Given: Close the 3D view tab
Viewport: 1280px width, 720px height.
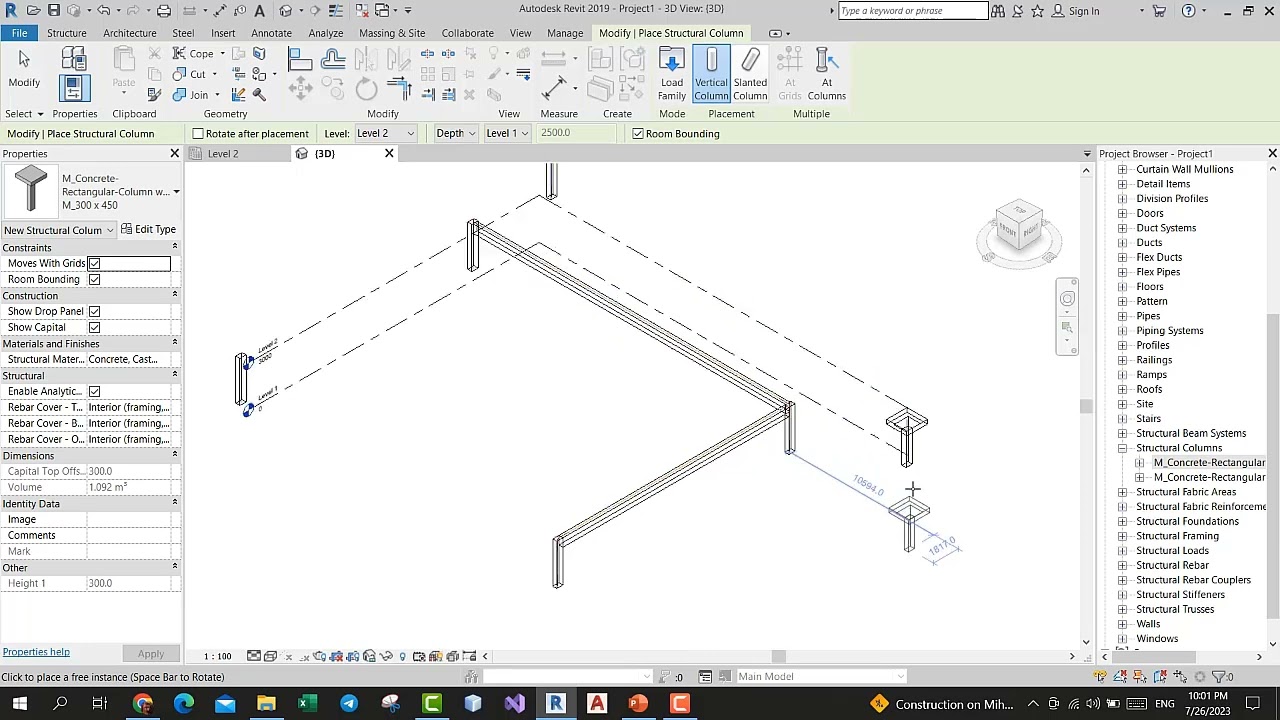Looking at the screenshot, I should [389, 154].
